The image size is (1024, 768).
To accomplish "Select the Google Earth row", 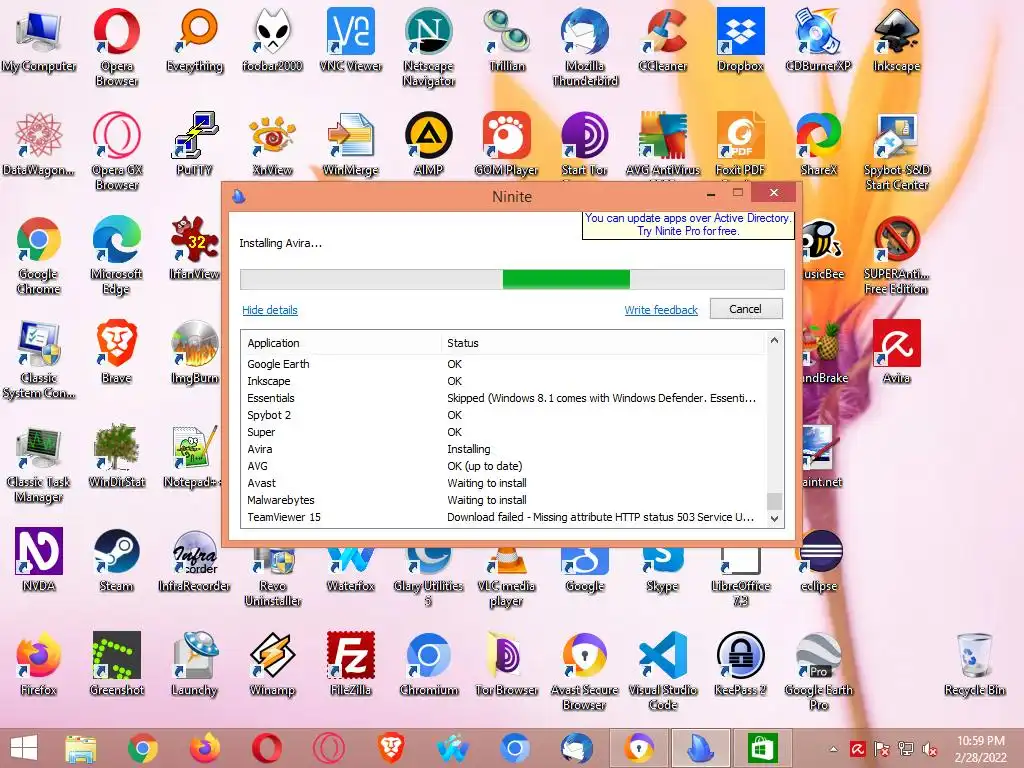I will (503, 364).
